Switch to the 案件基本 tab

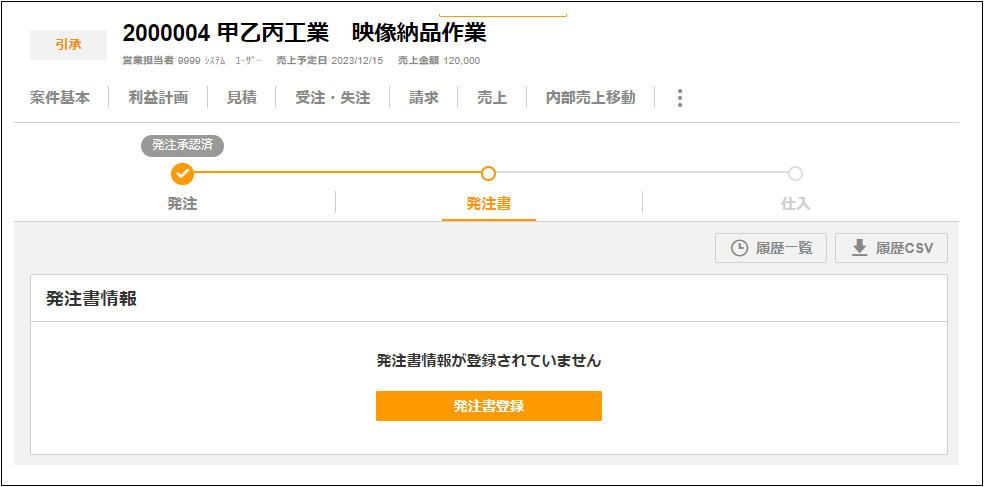coord(60,98)
